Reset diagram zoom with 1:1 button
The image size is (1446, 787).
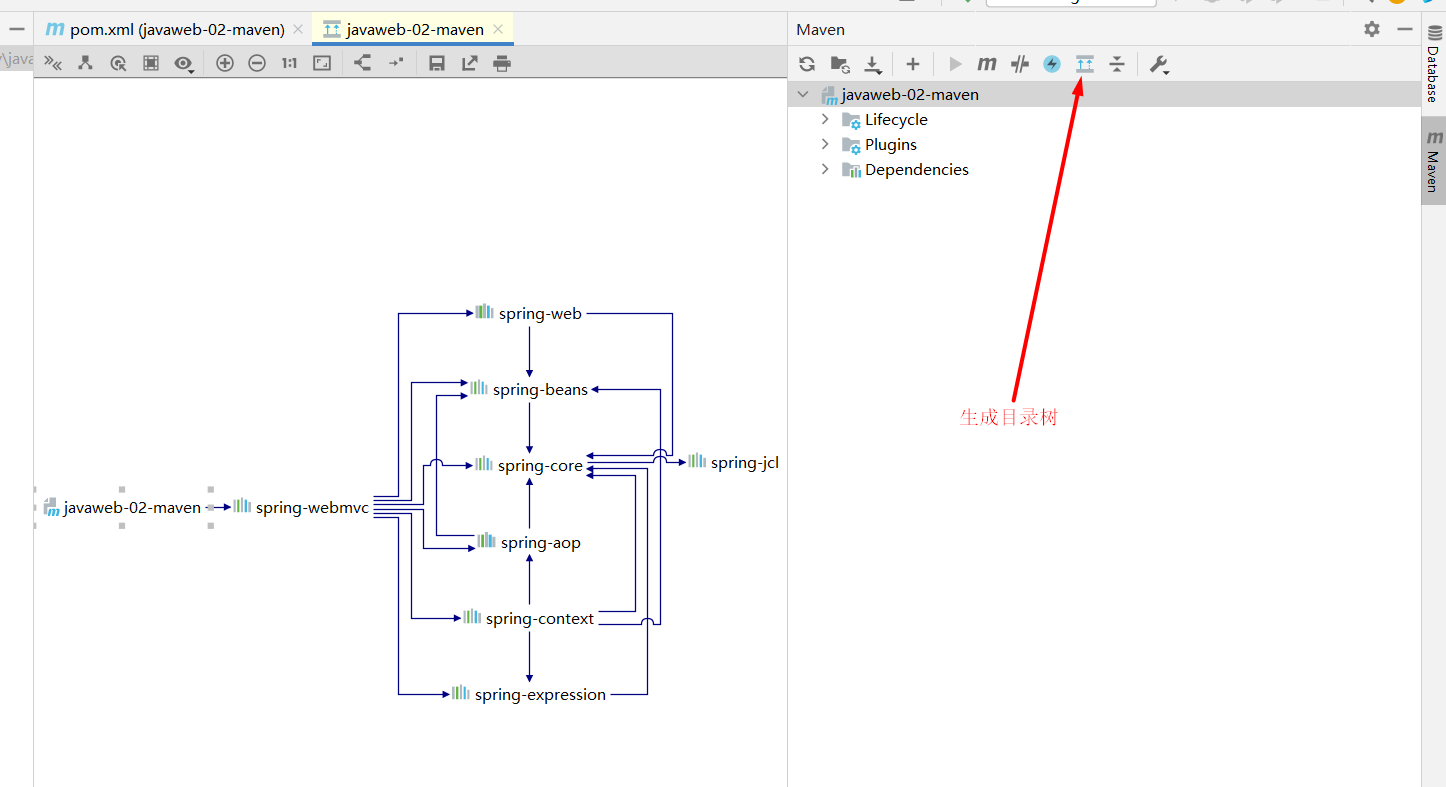(289, 63)
